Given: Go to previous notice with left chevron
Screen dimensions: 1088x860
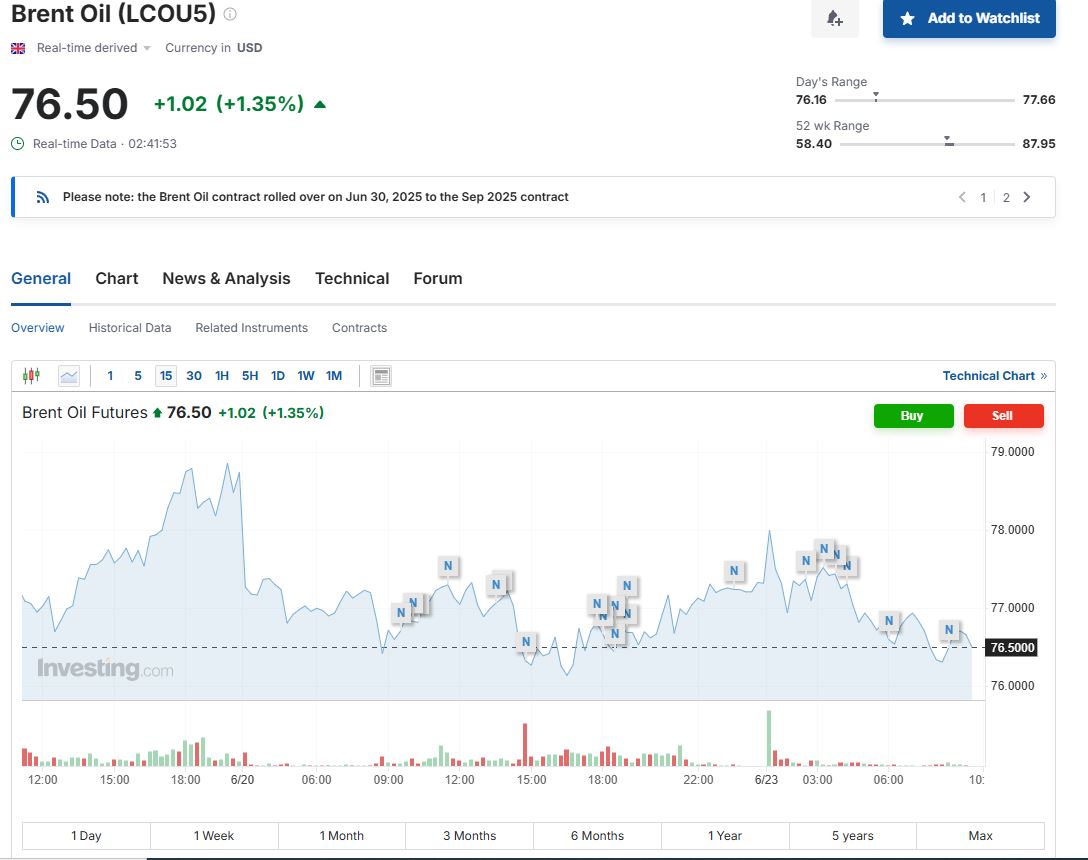Looking at the screenshot, I should click(x=962, y=197).
